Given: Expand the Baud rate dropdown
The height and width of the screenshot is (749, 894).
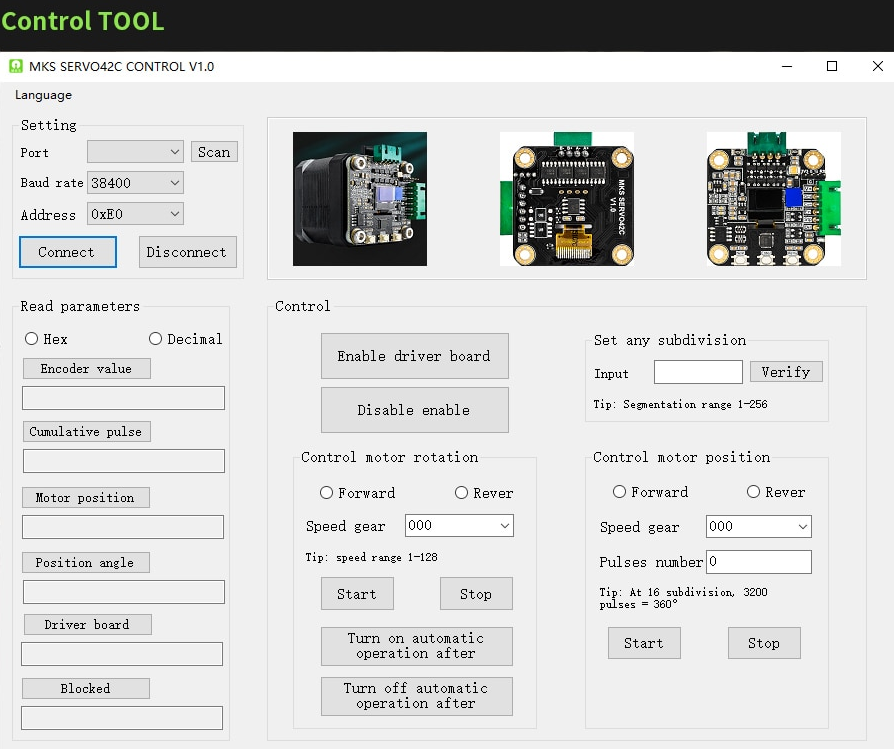Looking at the screenshot, I should pyautogui.click(x=135, y=183).
